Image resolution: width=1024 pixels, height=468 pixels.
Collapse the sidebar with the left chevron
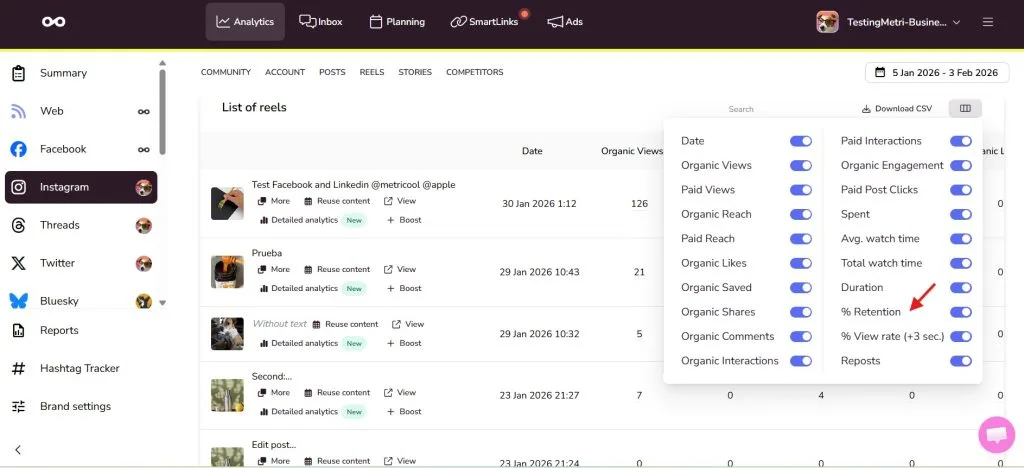coord(18,450)
